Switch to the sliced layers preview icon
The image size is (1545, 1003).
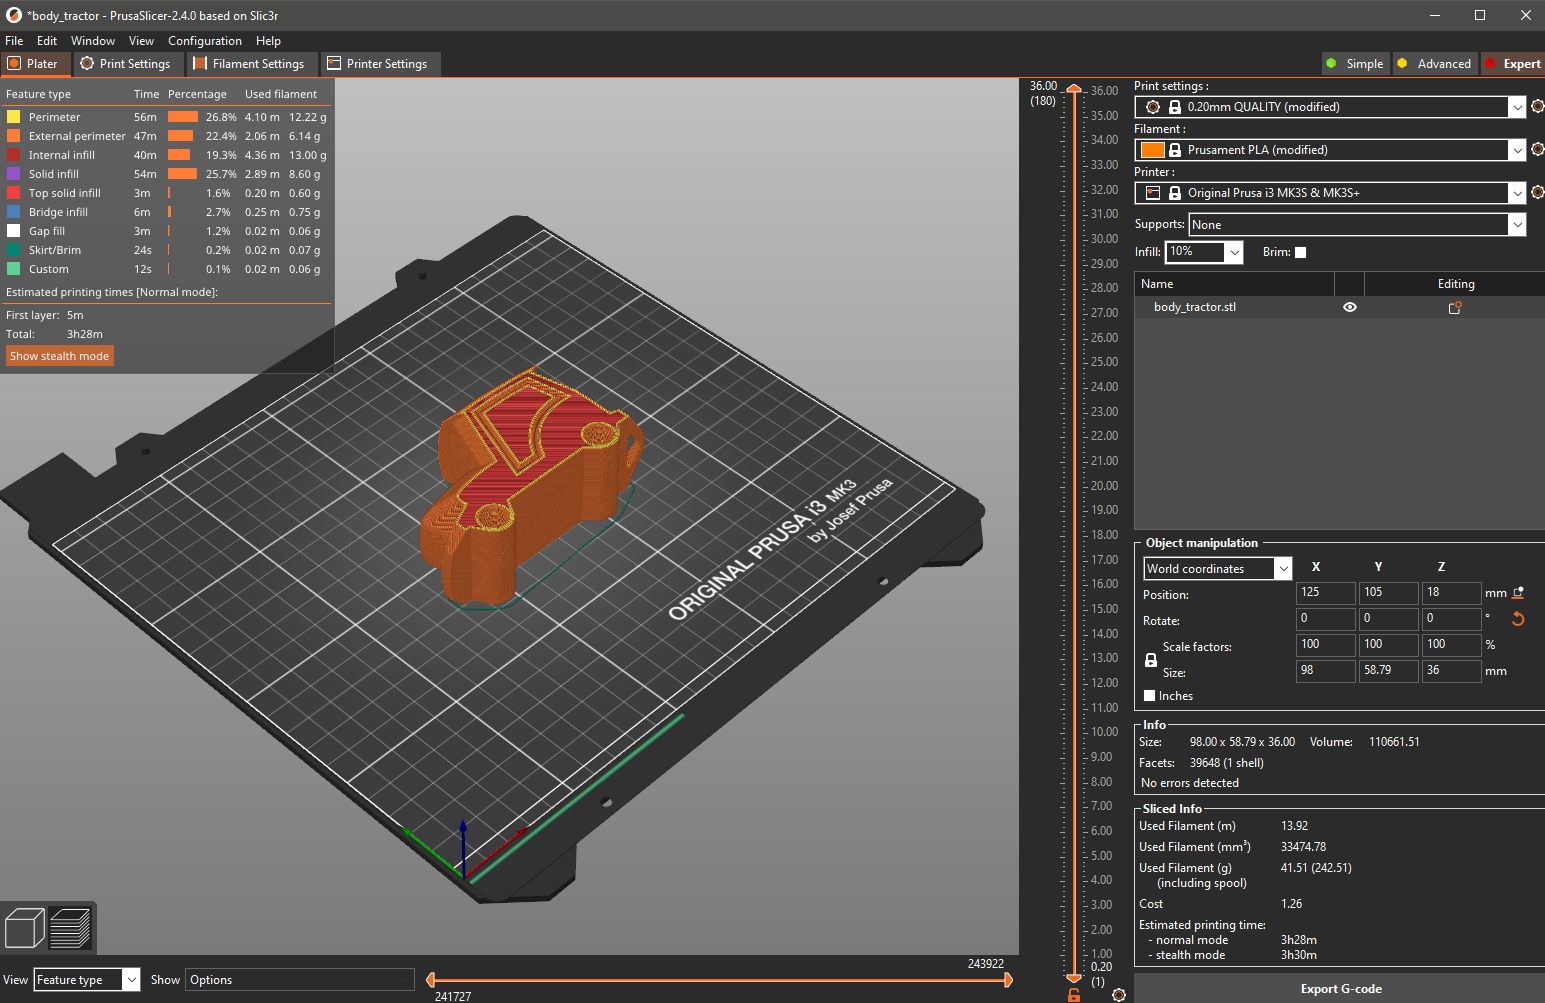pyautogui.click(x=70, y=928)
